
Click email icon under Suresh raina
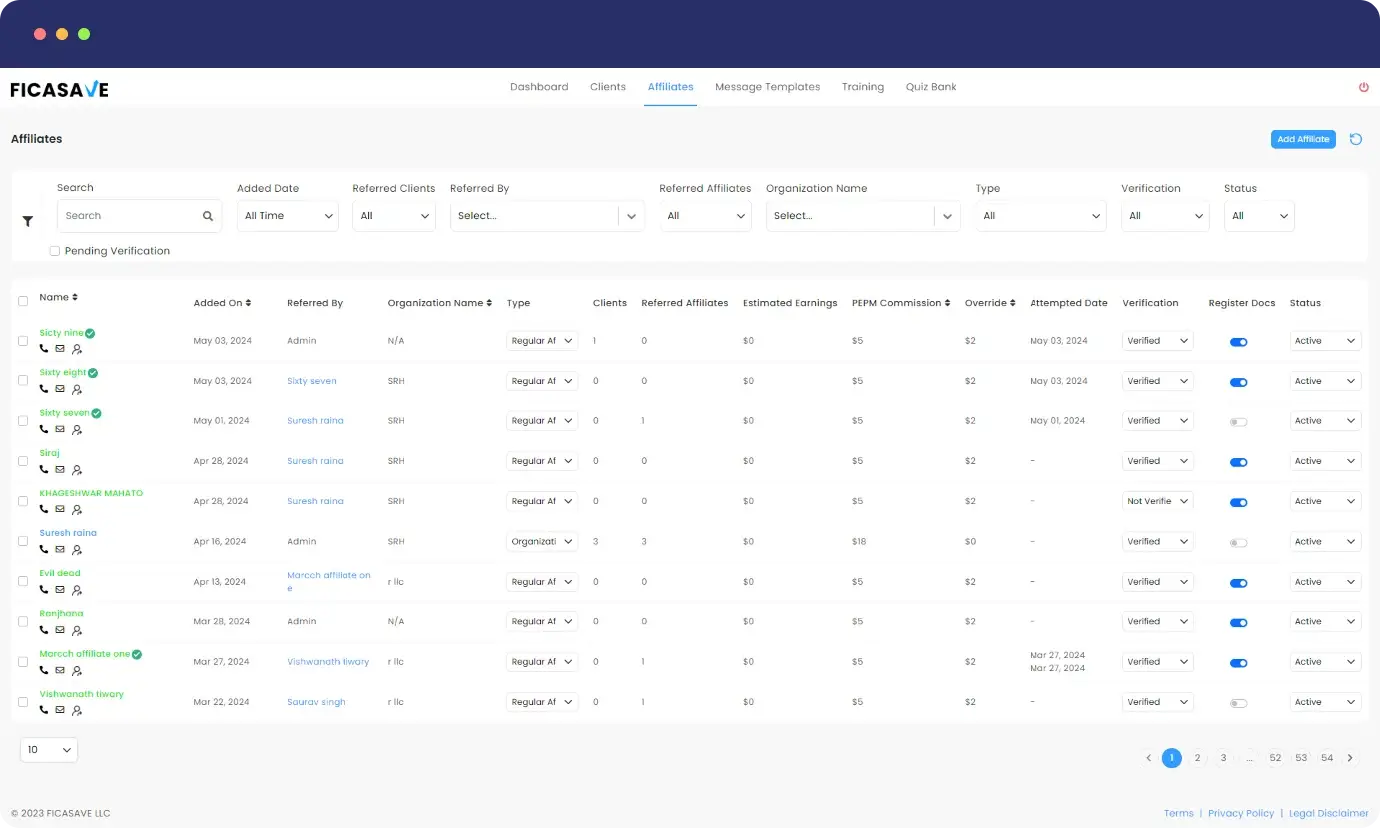60,549
